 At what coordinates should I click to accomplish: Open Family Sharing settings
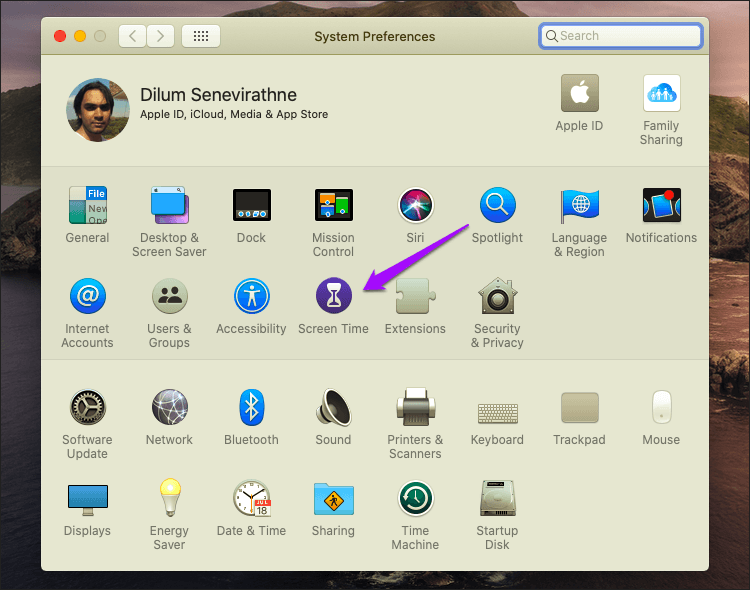coord(662,93)
